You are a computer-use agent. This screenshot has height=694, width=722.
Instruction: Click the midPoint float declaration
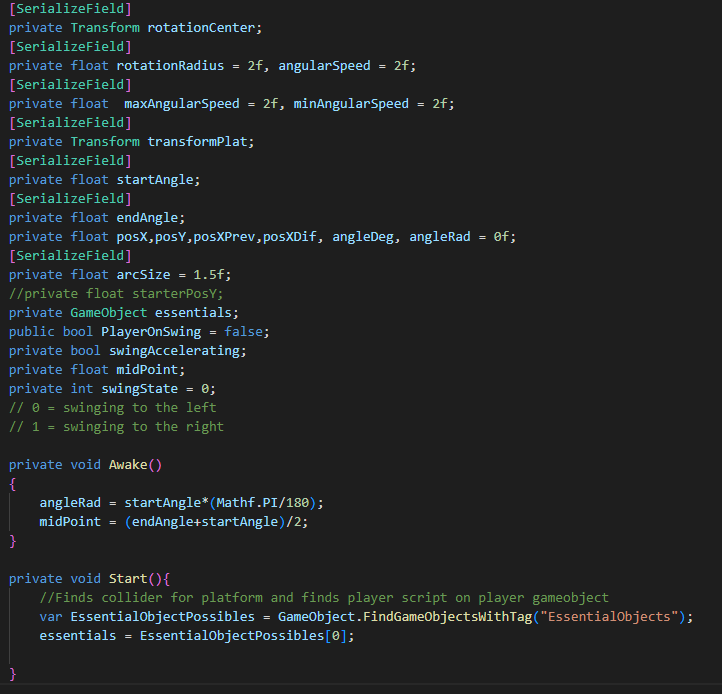pos(97,370)
